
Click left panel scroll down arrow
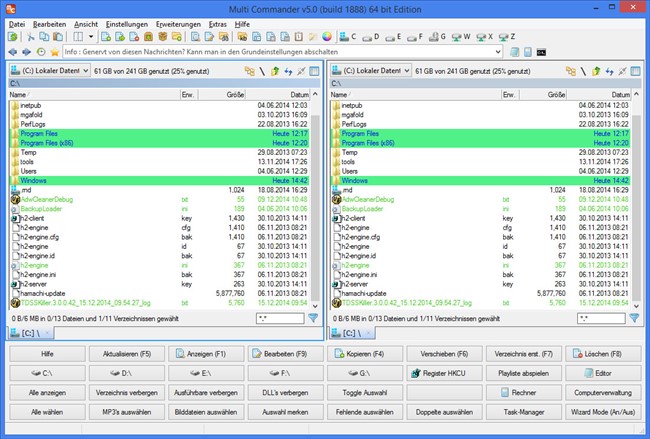(315, 306)
